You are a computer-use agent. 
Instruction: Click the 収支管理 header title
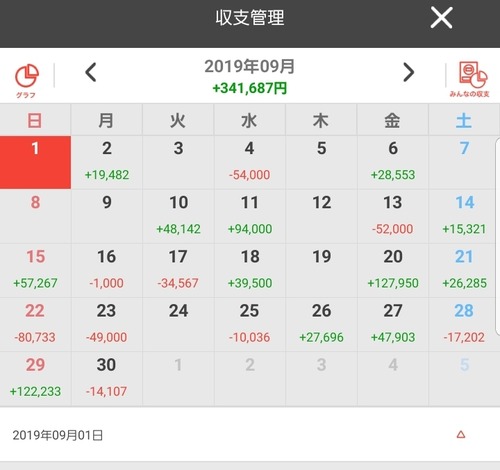(x=250, y=18)
